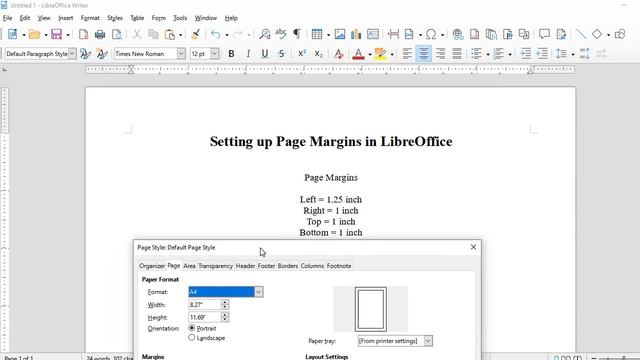Align paragraph right
The height and width of the screenshot is (360, 640).
[440, 54]
